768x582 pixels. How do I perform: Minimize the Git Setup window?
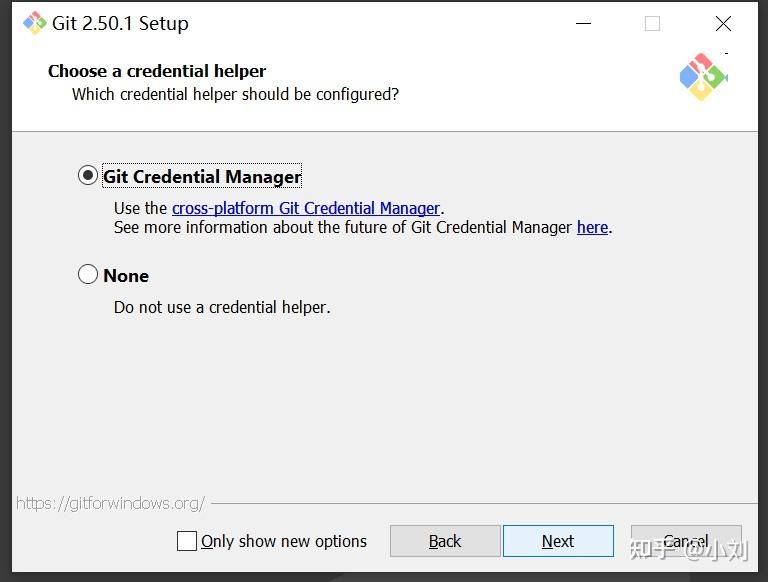pos(582,23)
